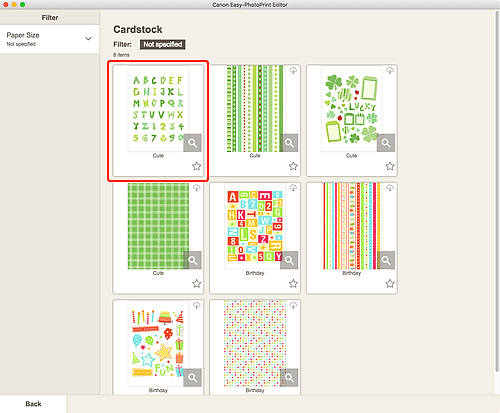Download cloud icon on polka dot template
500x413 pixels.
pos(293,305)
